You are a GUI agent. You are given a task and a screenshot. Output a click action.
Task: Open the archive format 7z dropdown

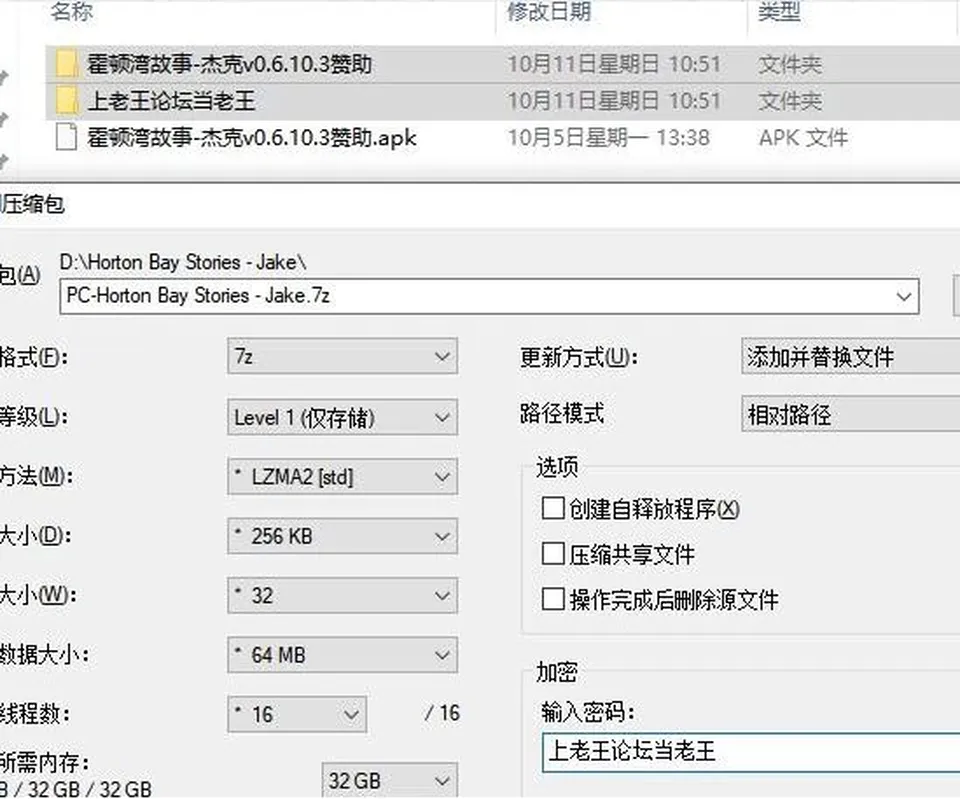tap(342, 356)
